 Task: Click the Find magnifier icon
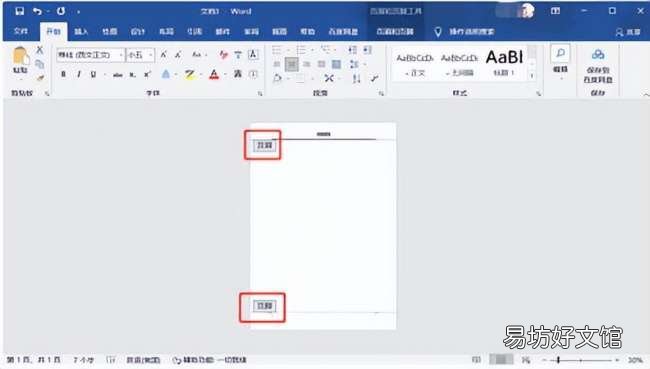560,53
